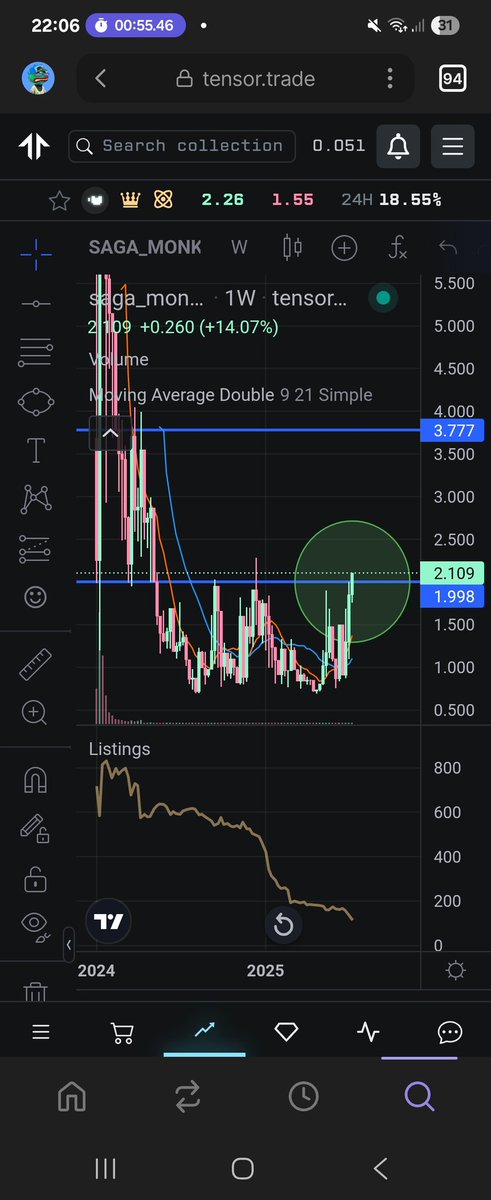This screenshot has height=1200, width=491.
Task: Collapse the drawing toolbar with the side arrow
Action: coord(69,944)
